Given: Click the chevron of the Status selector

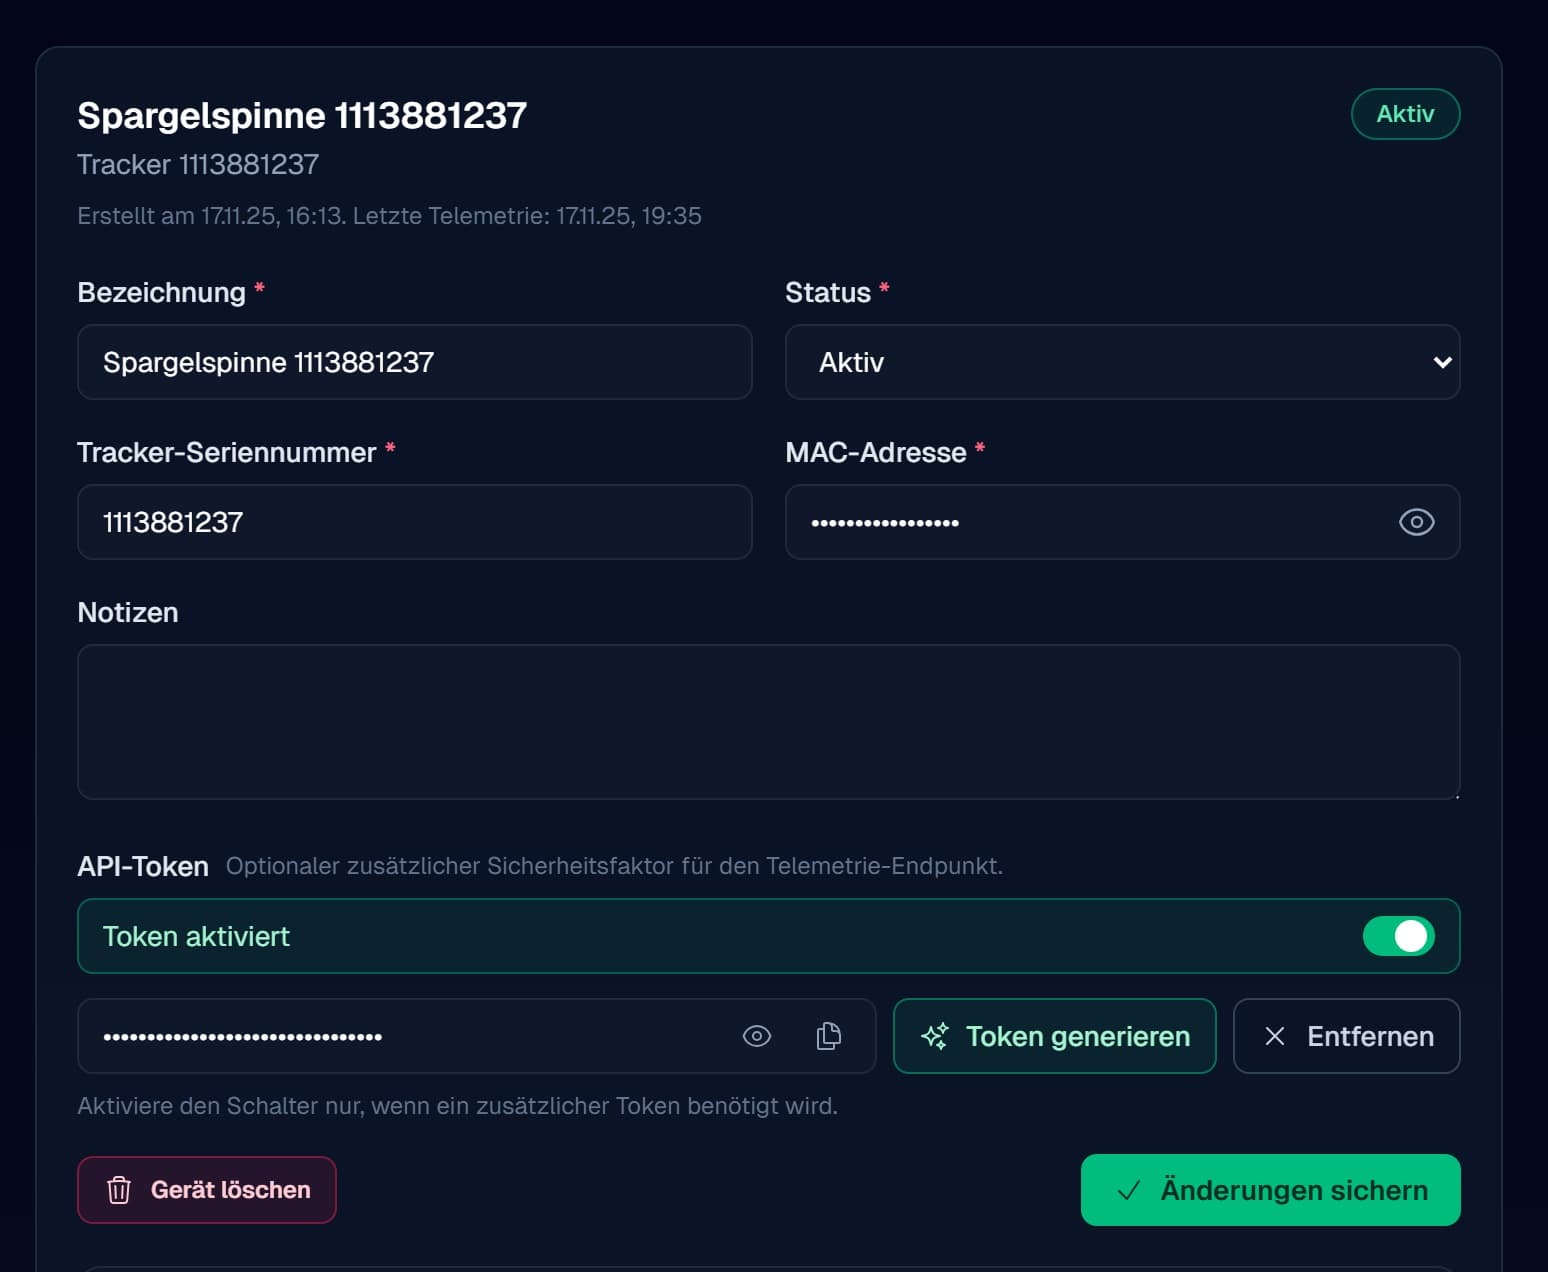Looking at the screenshot, I should pyautogui.click(x=1441, y=362).
